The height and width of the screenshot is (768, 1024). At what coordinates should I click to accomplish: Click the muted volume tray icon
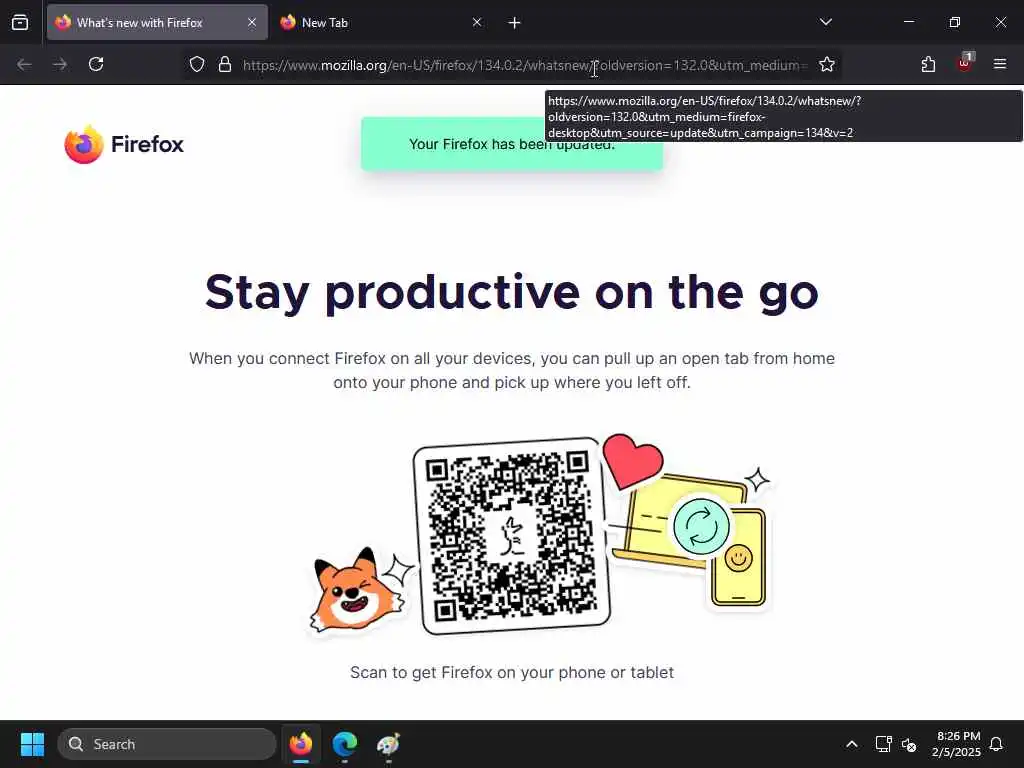coord(909,744)
